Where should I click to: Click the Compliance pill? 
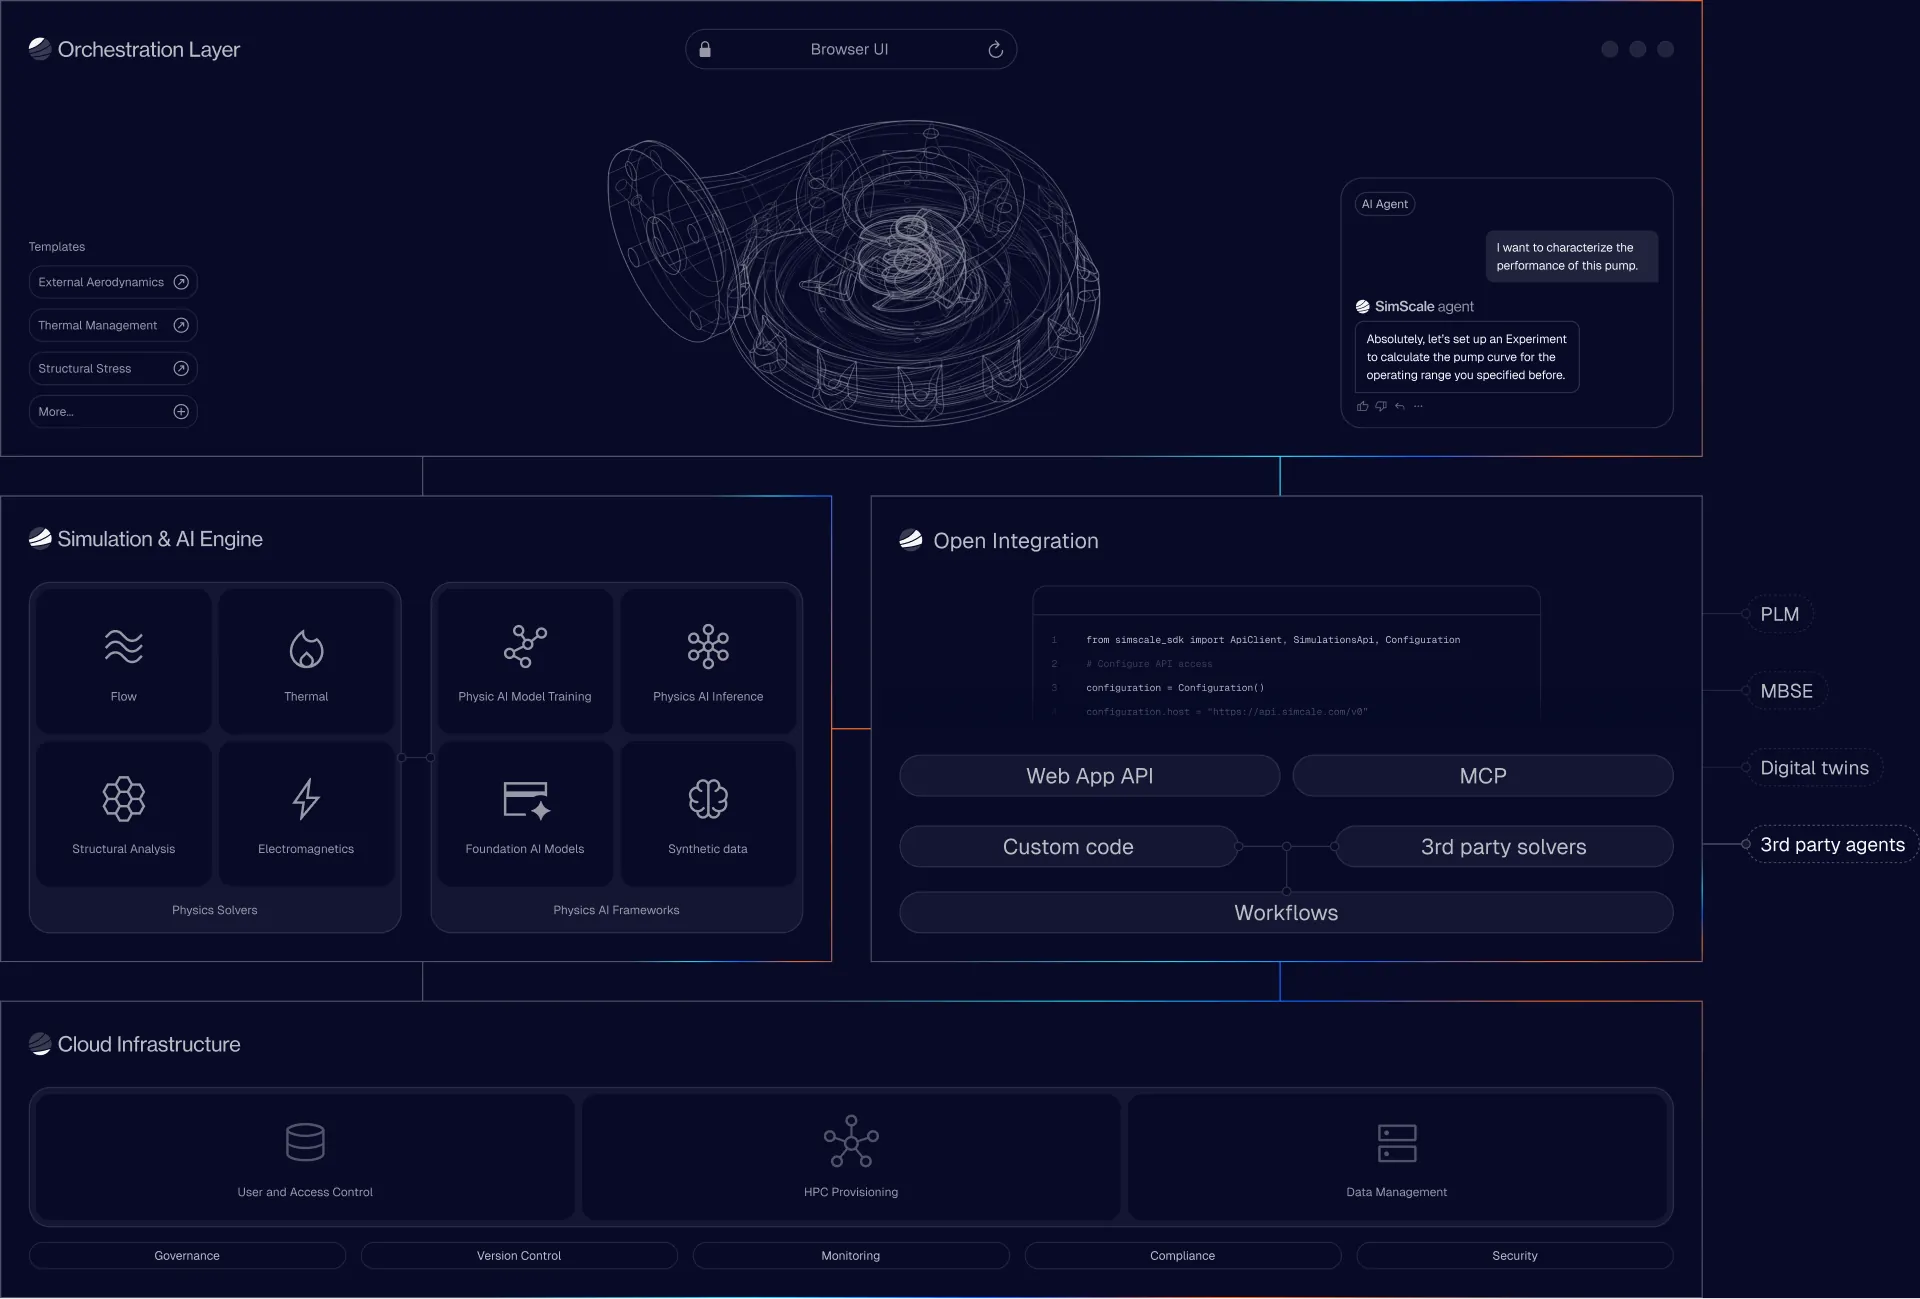[1183, 1256]
